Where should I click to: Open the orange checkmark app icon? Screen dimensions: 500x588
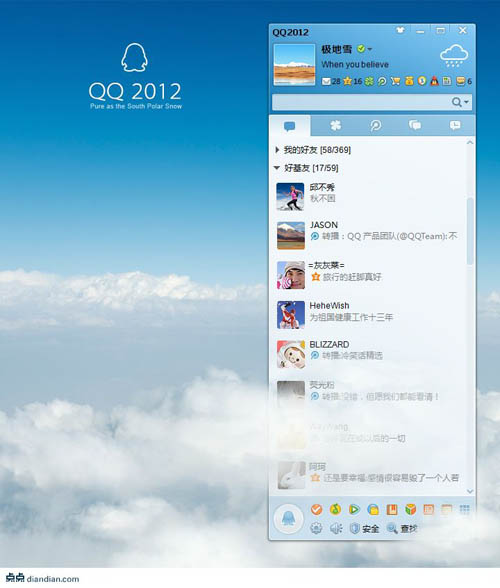tap(317, 509)
